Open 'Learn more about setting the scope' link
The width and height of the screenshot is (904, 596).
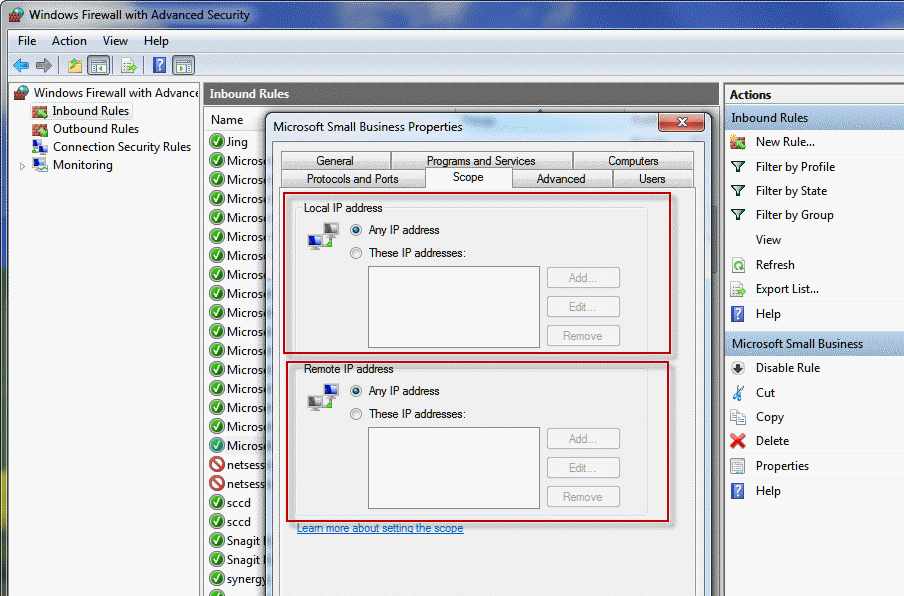coord(380,528)
